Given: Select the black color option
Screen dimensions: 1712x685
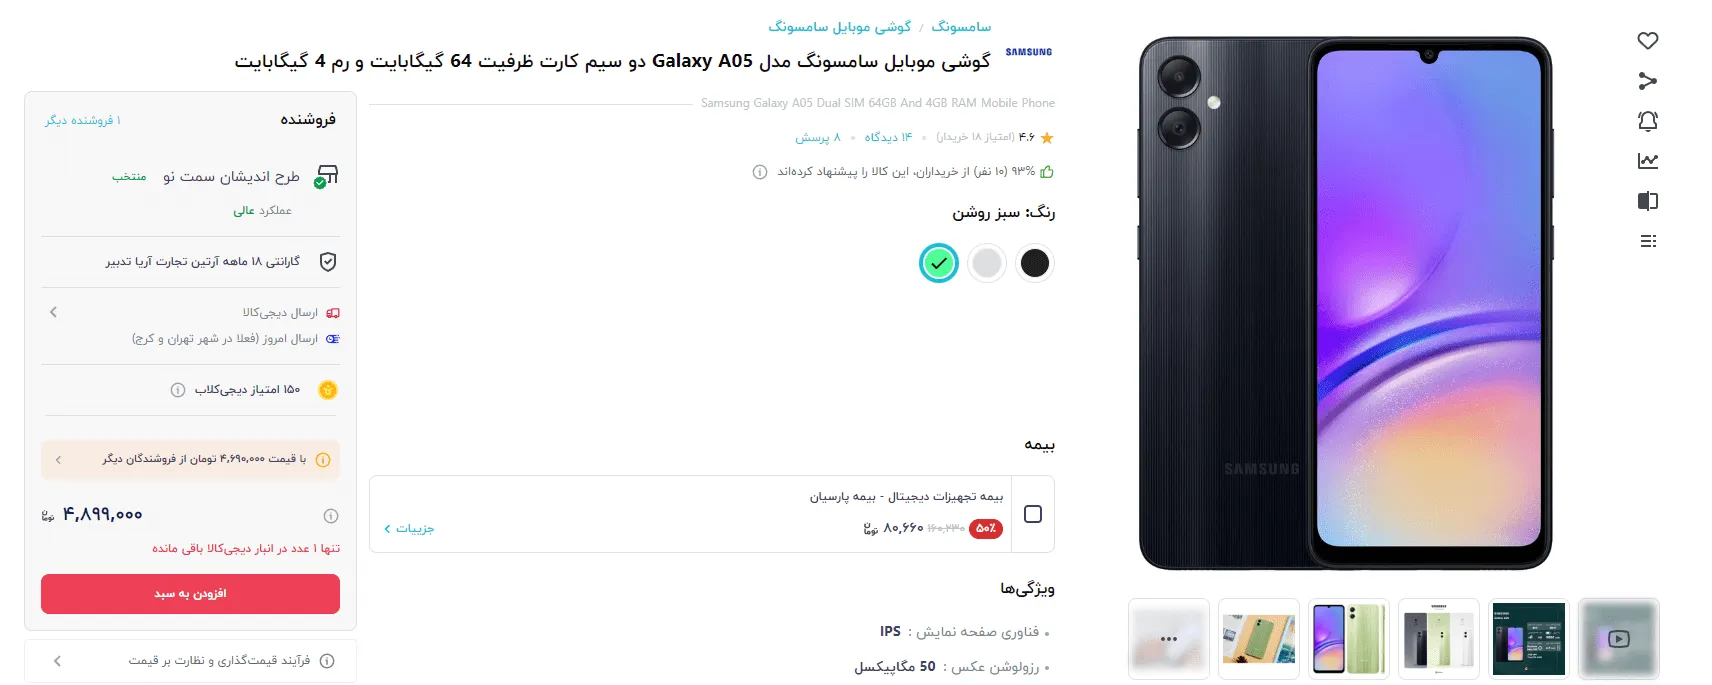Looking at the screenshot, I should (1035, 263).
